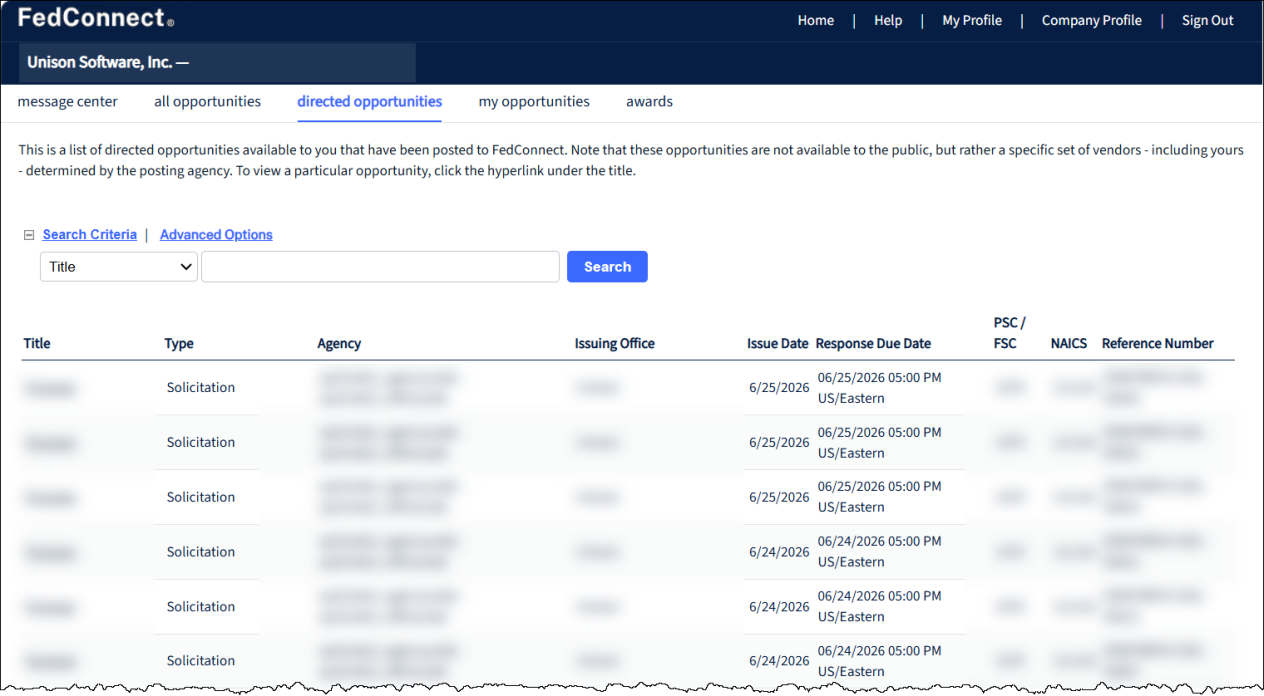The image size is (1264, 696).
Task: Click the Unison Software, Inc. company banner
Action: (217, 63)
